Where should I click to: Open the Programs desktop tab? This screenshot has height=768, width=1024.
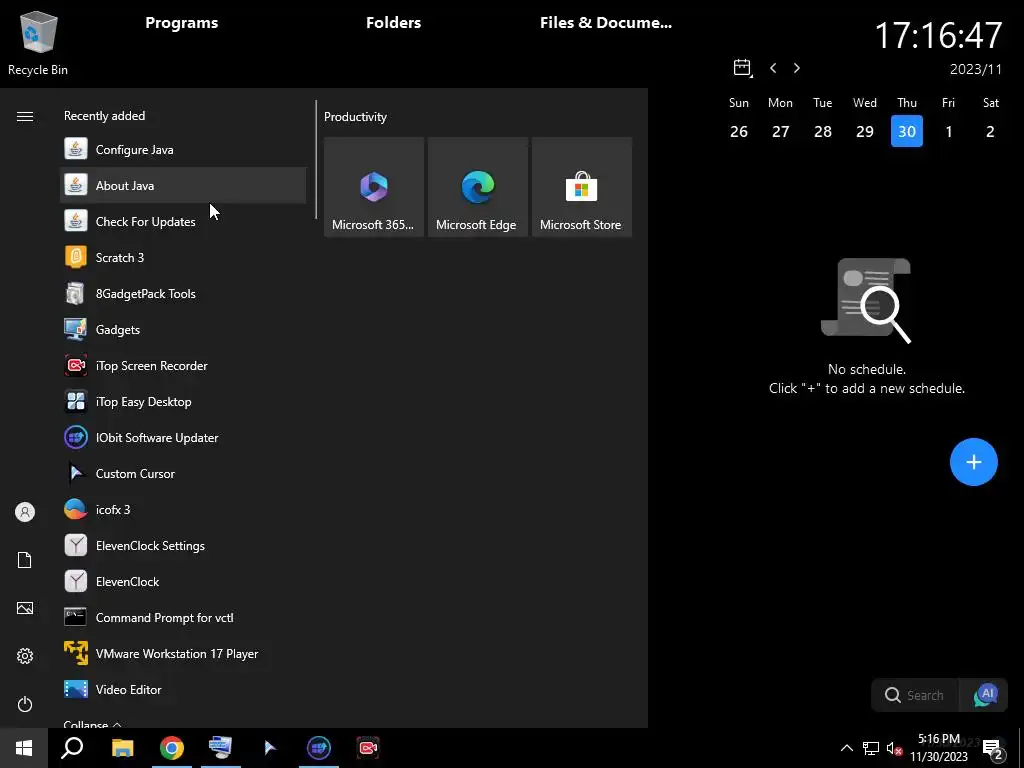click(182, 23)
